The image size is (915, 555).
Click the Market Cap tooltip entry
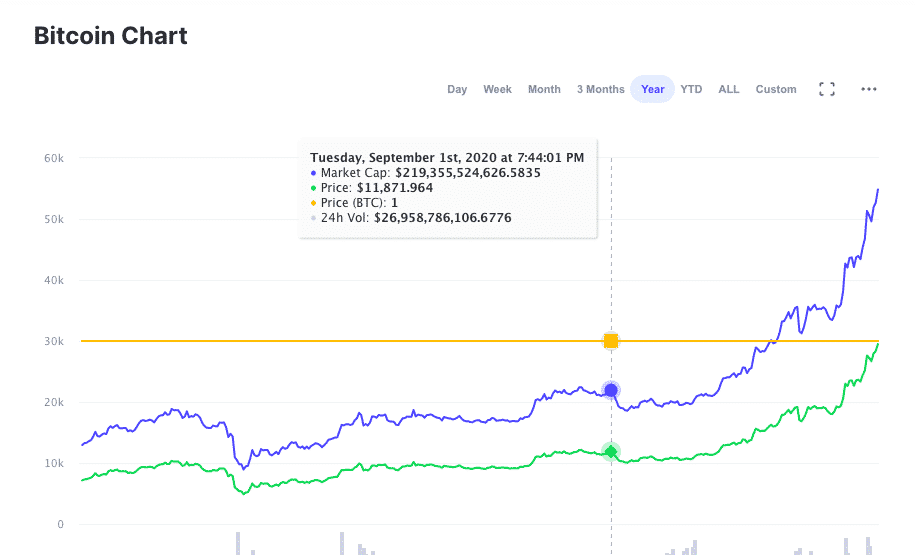coord(425,173)
